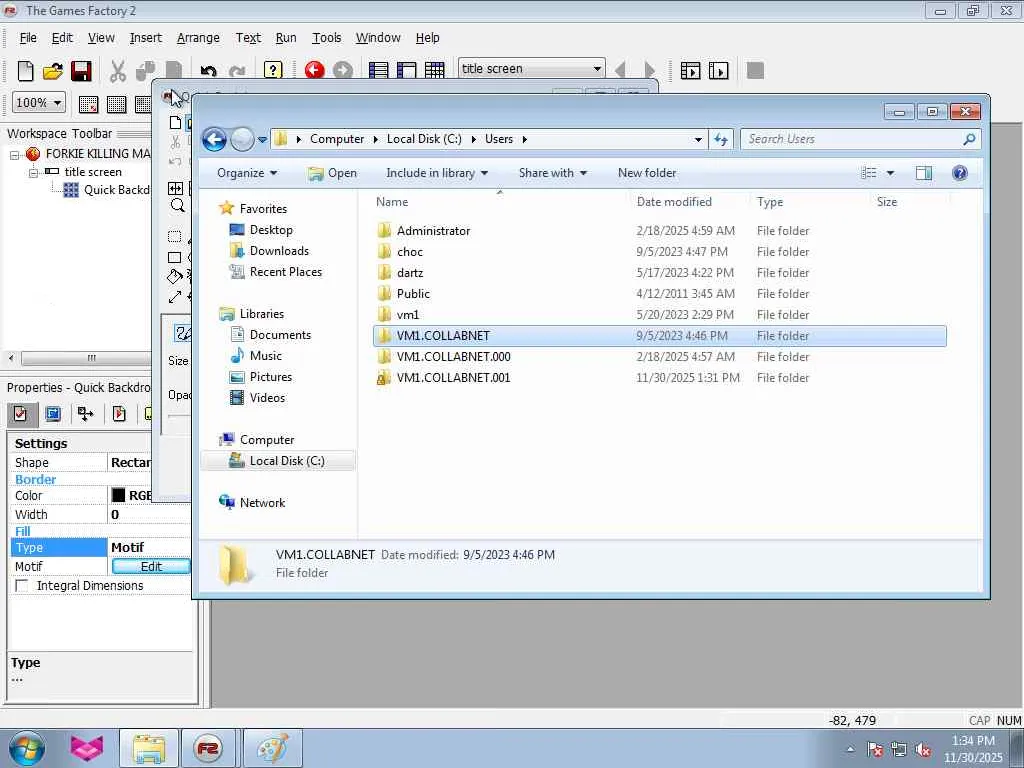Screen dimensions: 1024x768
Task: Open Paint from the Windows taskbar
Action: tap(273, 748)
